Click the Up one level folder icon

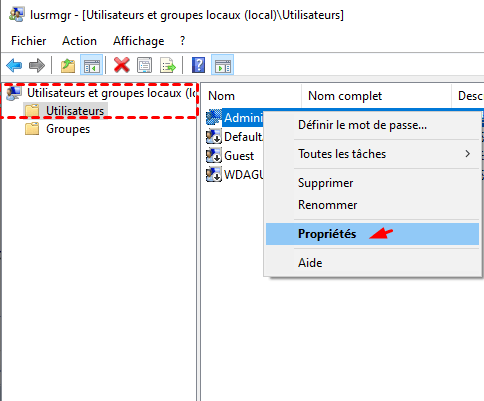pos(68,65)
